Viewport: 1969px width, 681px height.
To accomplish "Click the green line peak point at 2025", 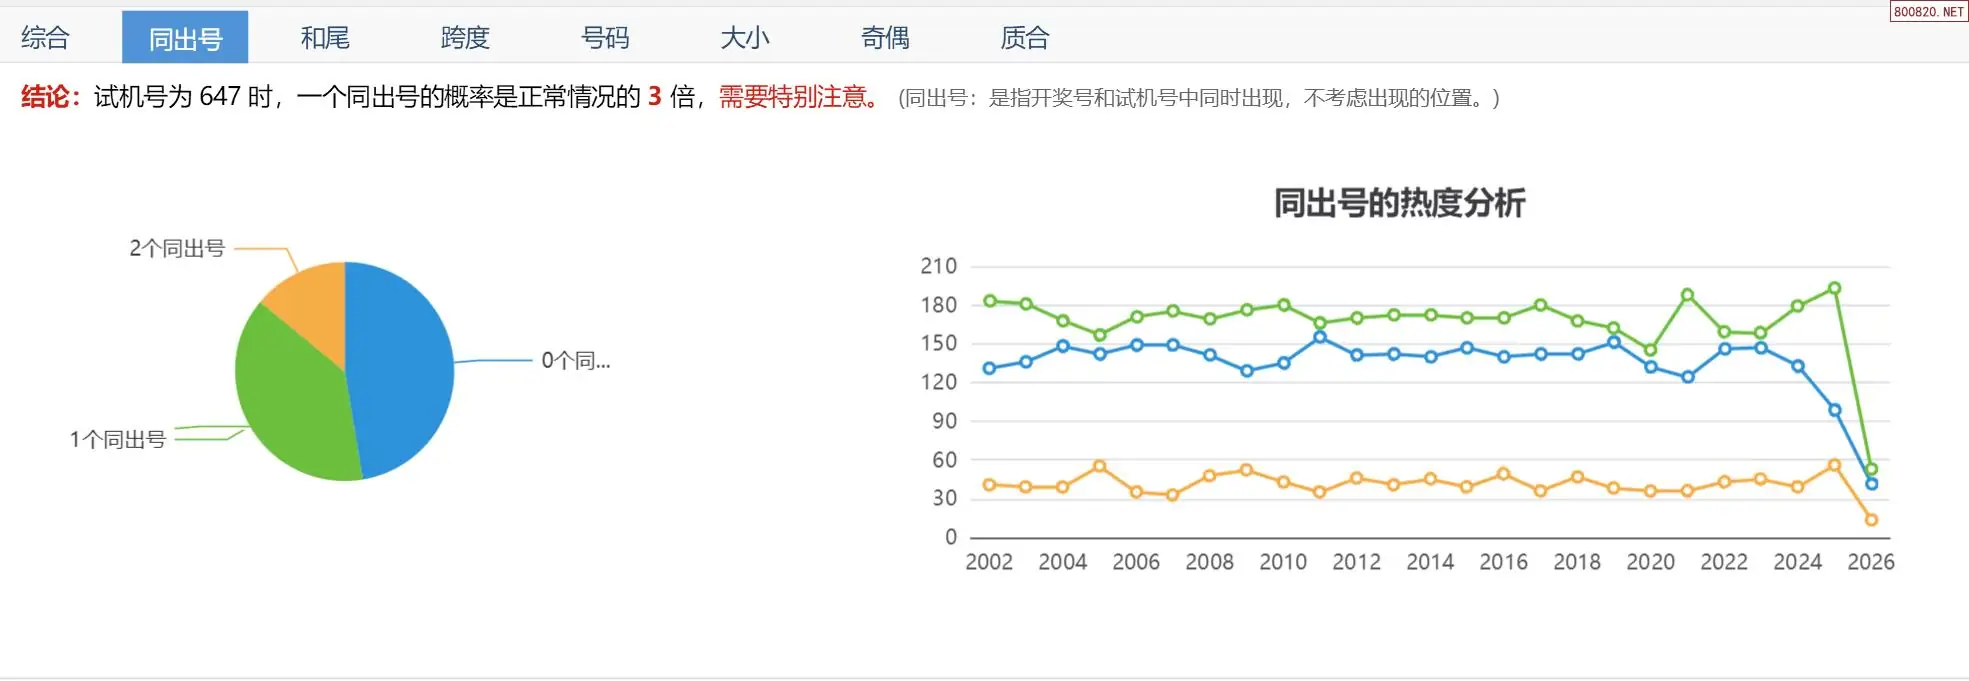I will click(x=1834, y=288).
